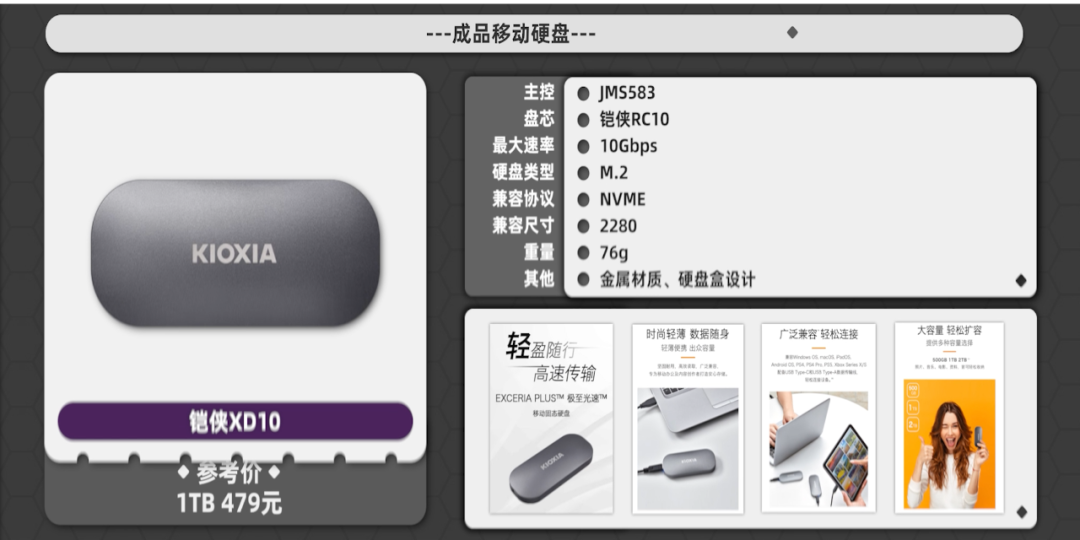Click the 成品移动硬盘 header title
1080x540 pixels.
[x=510, y=33]
